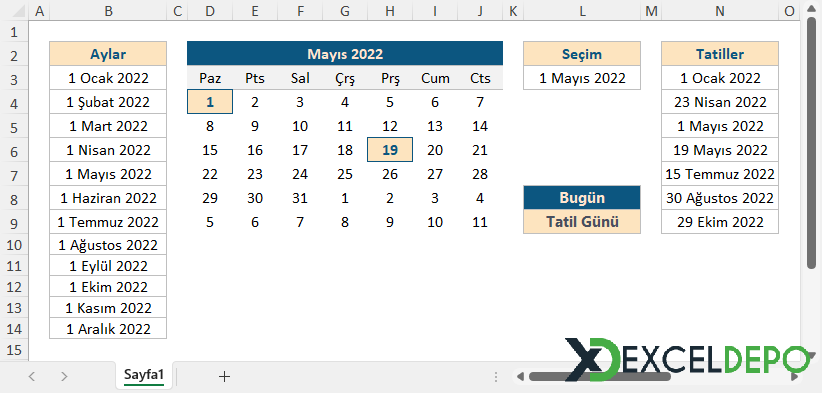Add a new sheet with plus icon
Viewport: 822px width, 393px height.
[x=224, y=376]
